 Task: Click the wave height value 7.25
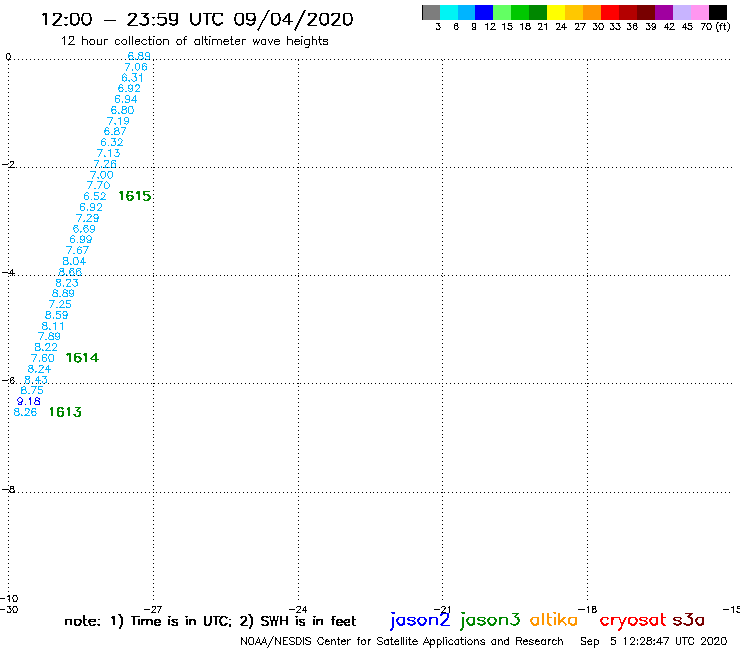pyautogui.click(x=60, y=304)
